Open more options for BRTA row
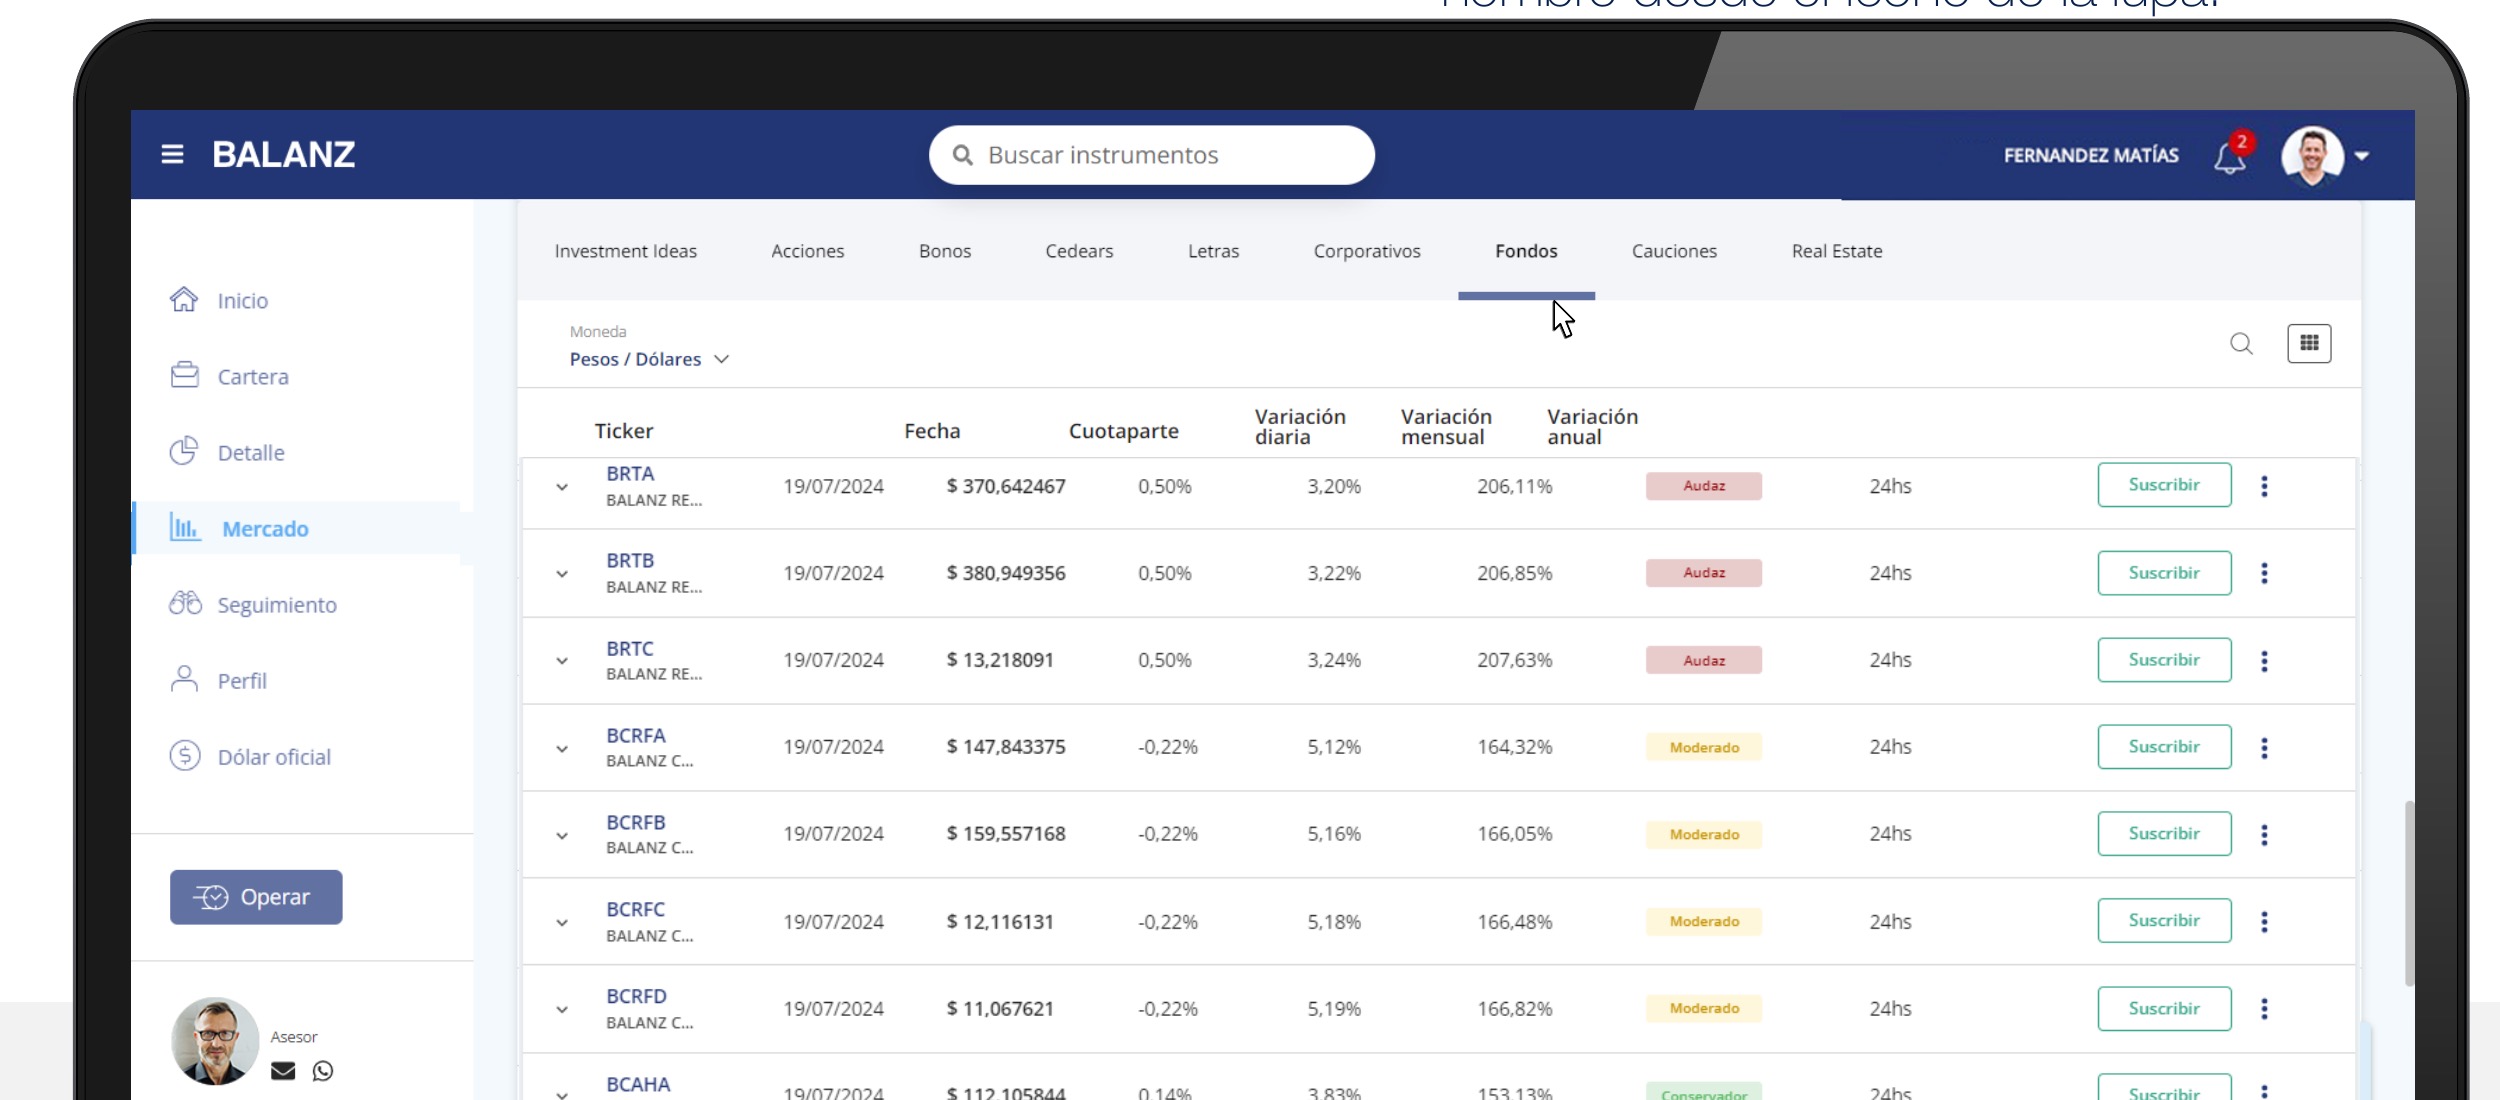2500x1100 pixels. coord(2264,486)
